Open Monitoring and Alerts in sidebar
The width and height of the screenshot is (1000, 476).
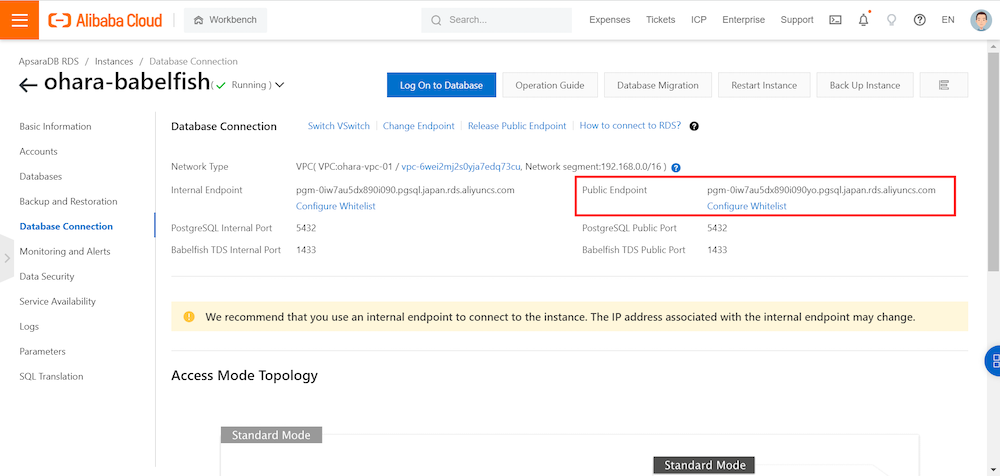click(x=64, y=252)
